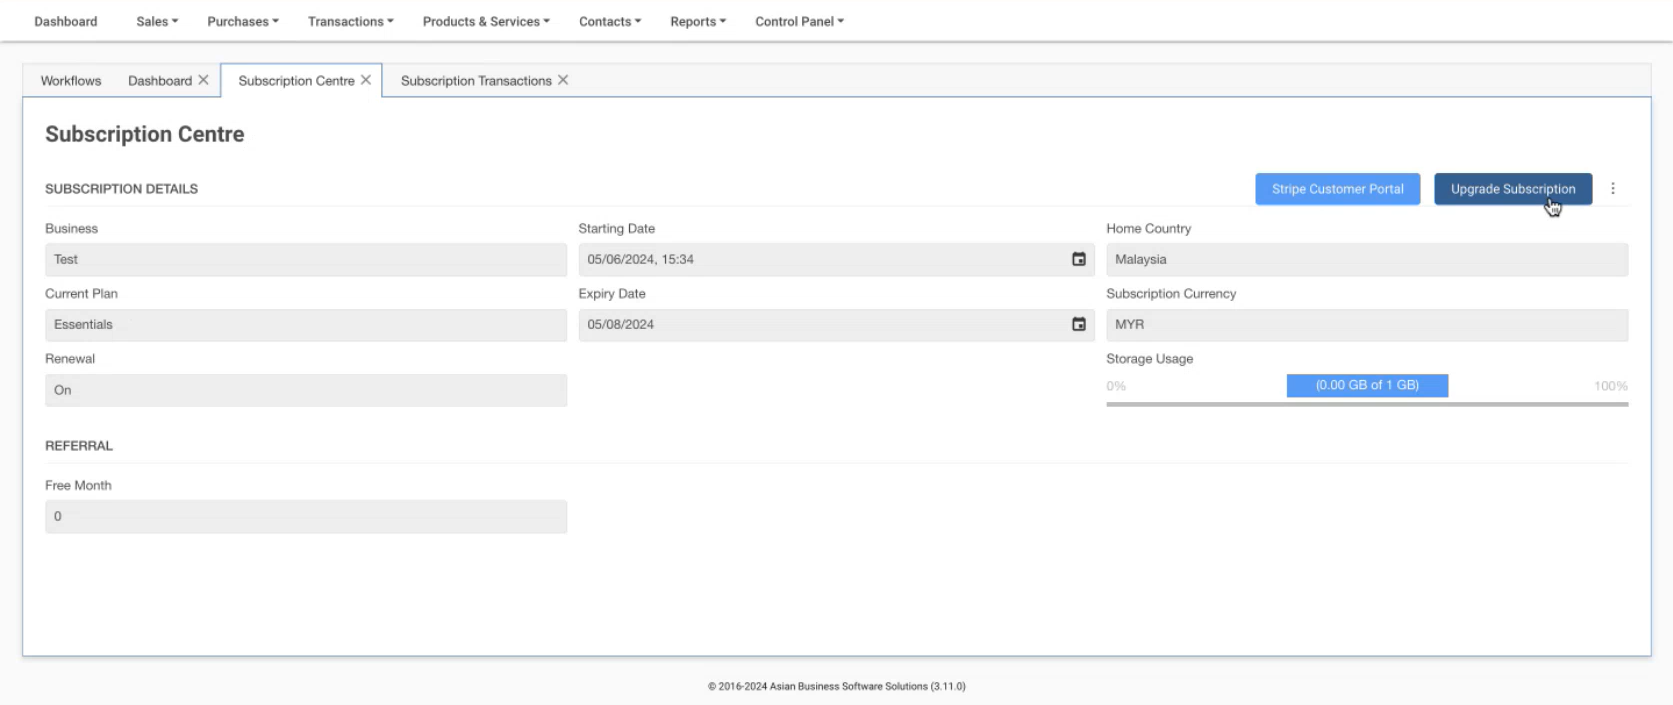Expand the Purchases dropdown menu

(243, 21)
